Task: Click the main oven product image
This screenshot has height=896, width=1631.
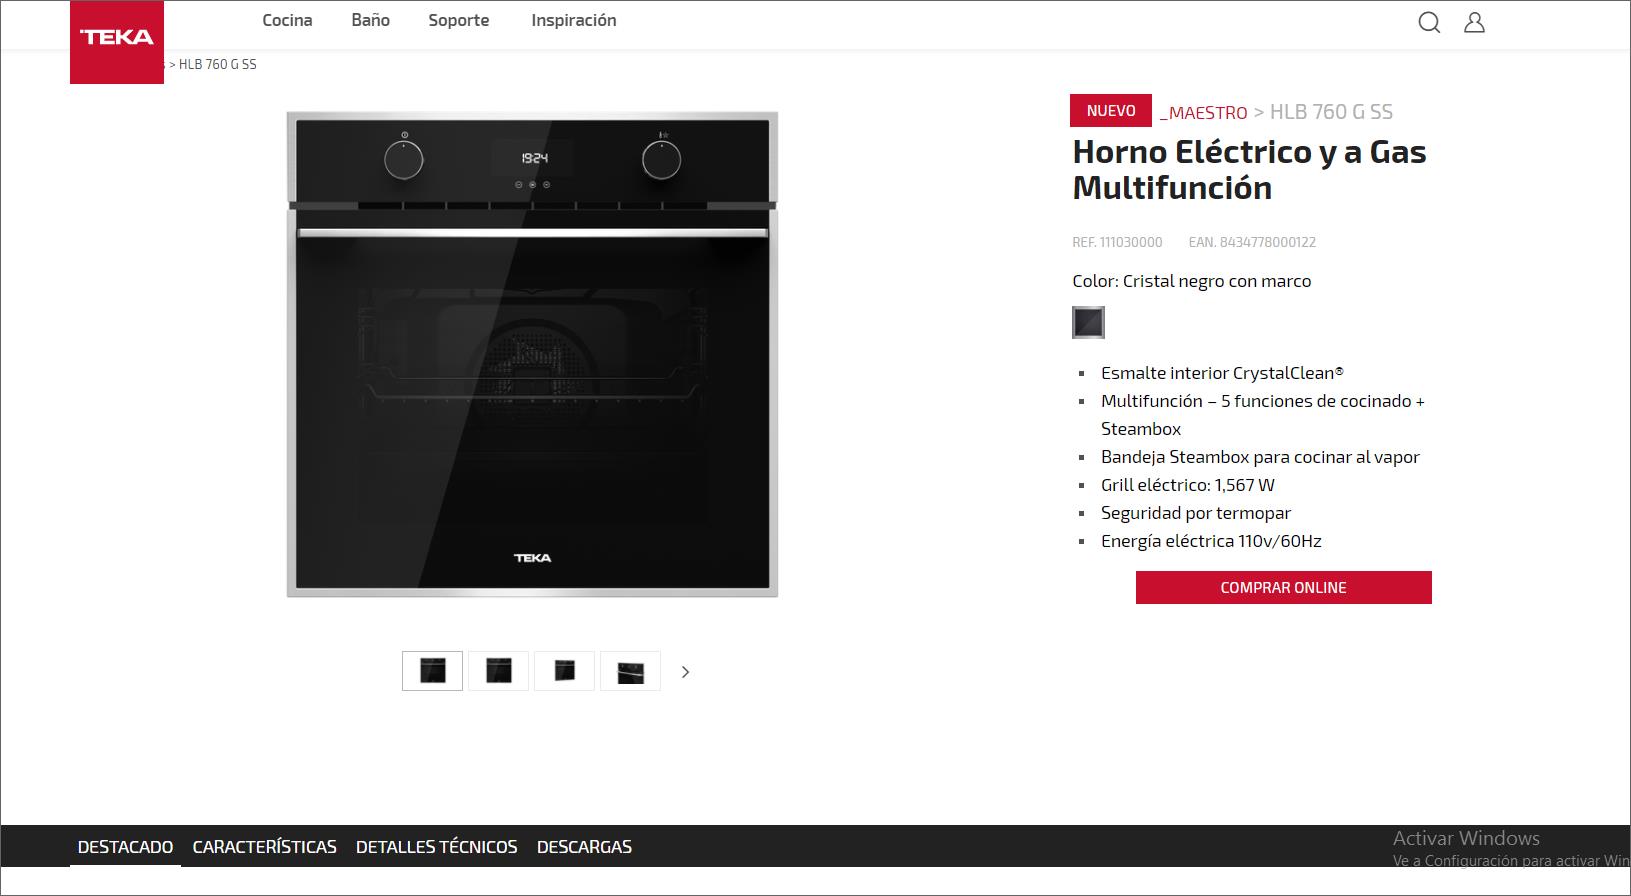Action: tap(532, 355)
